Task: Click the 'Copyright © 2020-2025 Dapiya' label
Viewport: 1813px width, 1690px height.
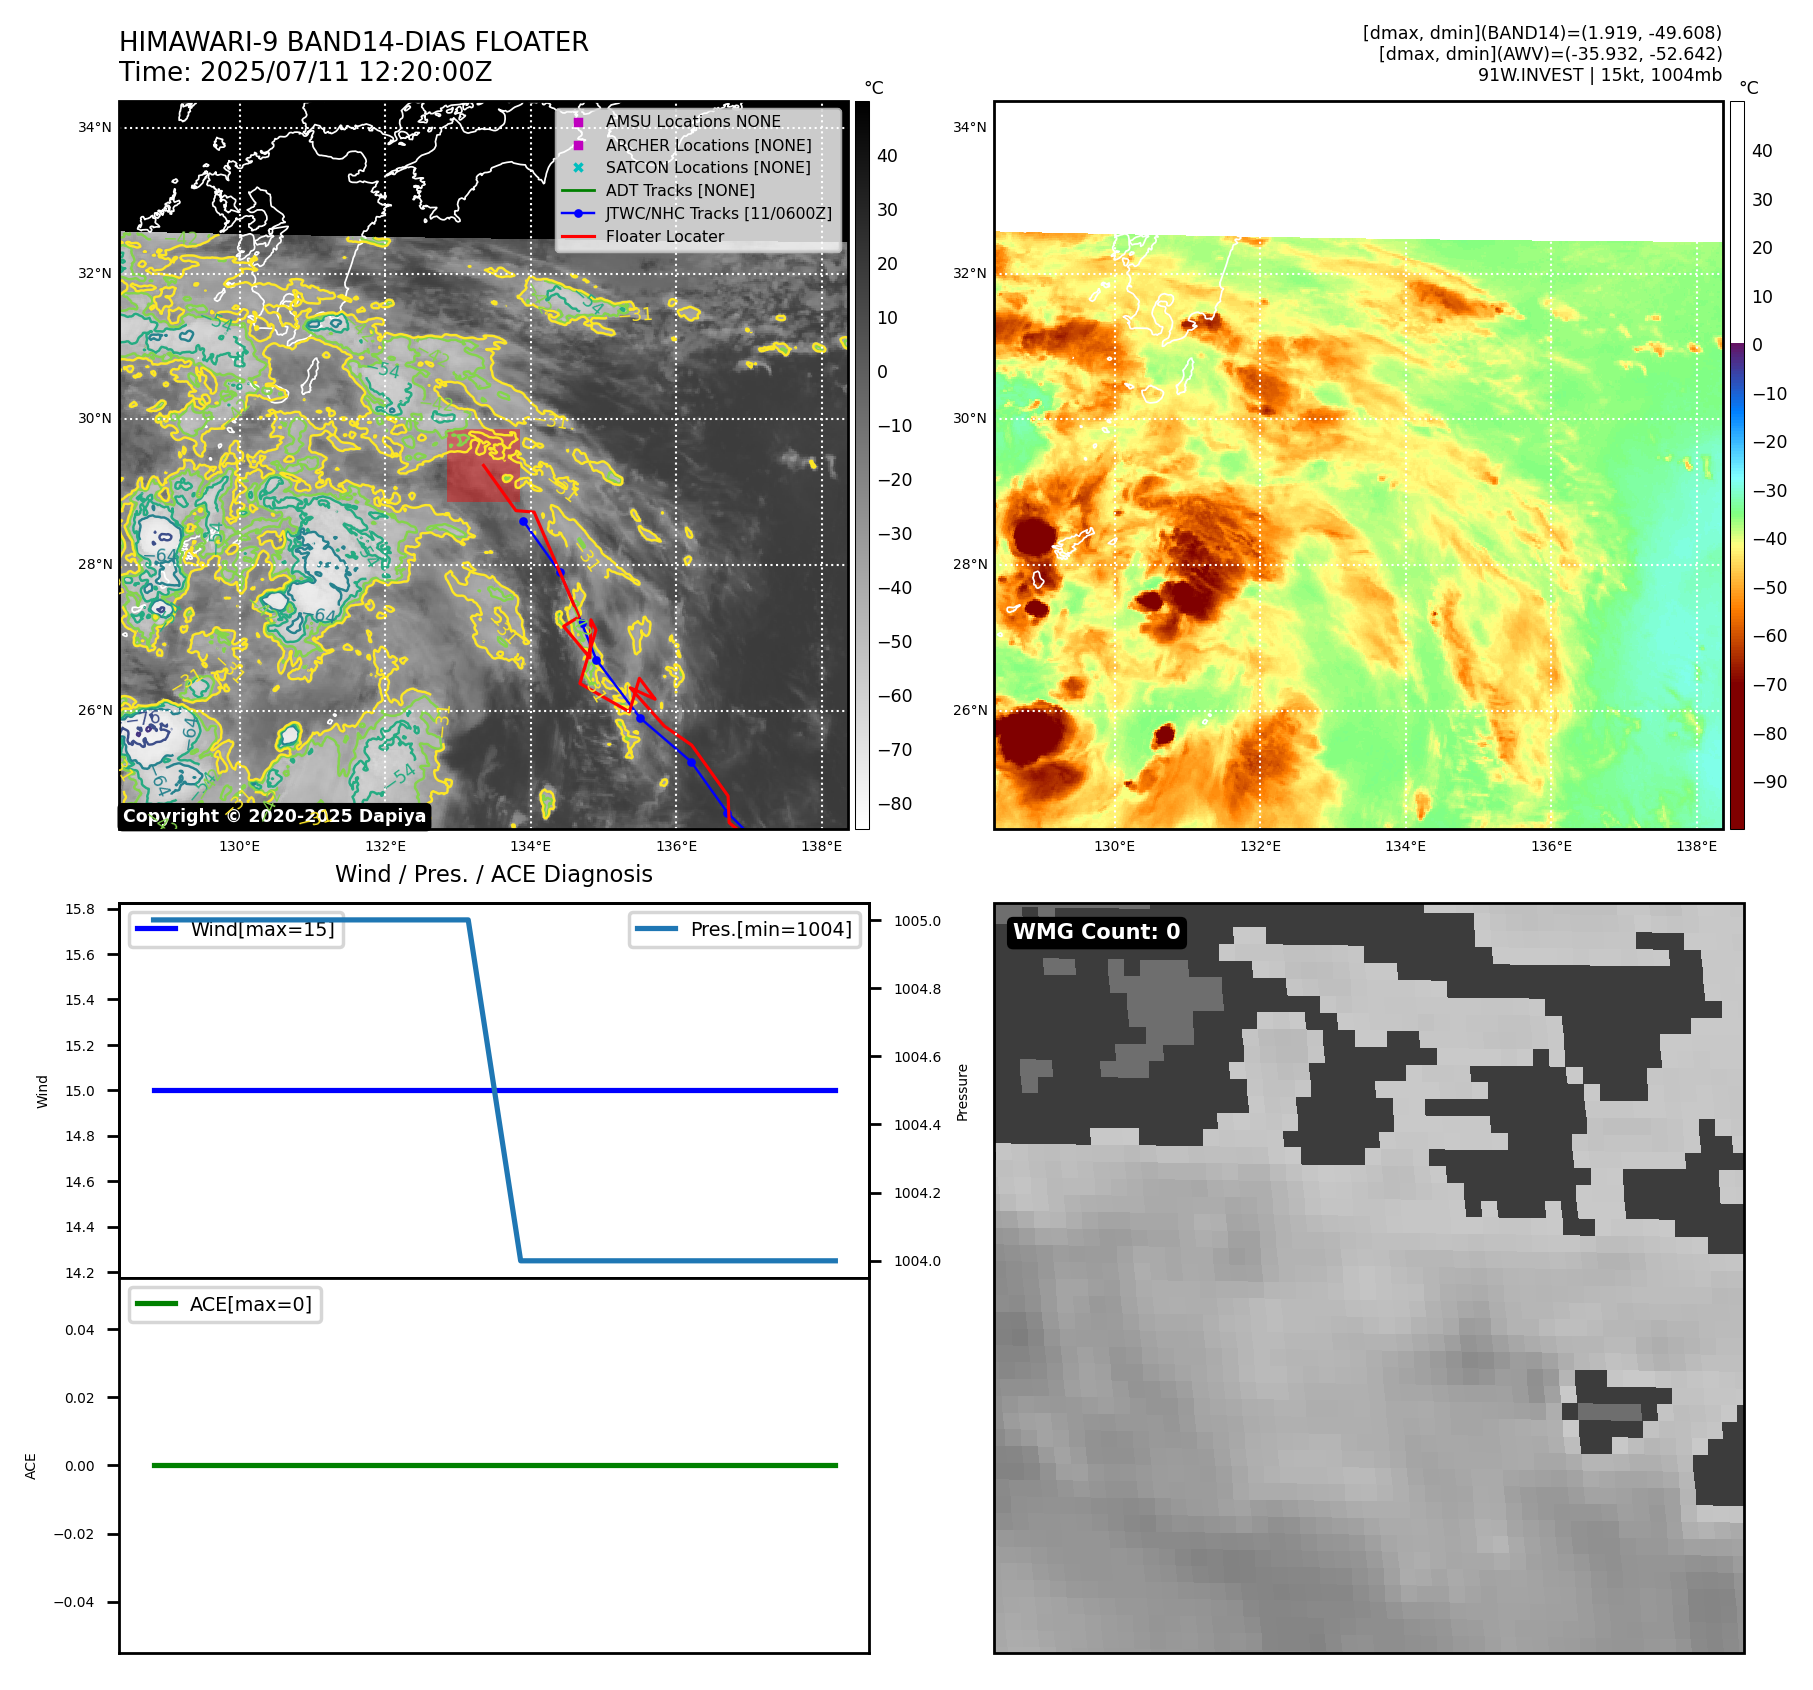Action: point(275,816)
